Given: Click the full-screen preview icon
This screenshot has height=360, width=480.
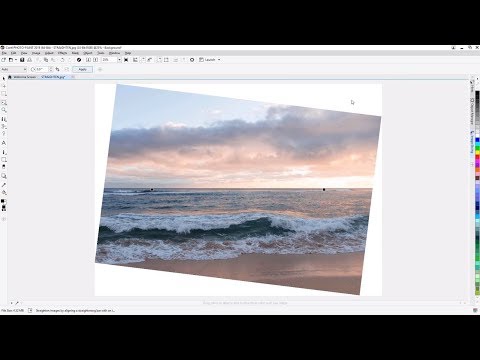Looking at the screenshot, I should pyautogui.click(x=126, y=60).
